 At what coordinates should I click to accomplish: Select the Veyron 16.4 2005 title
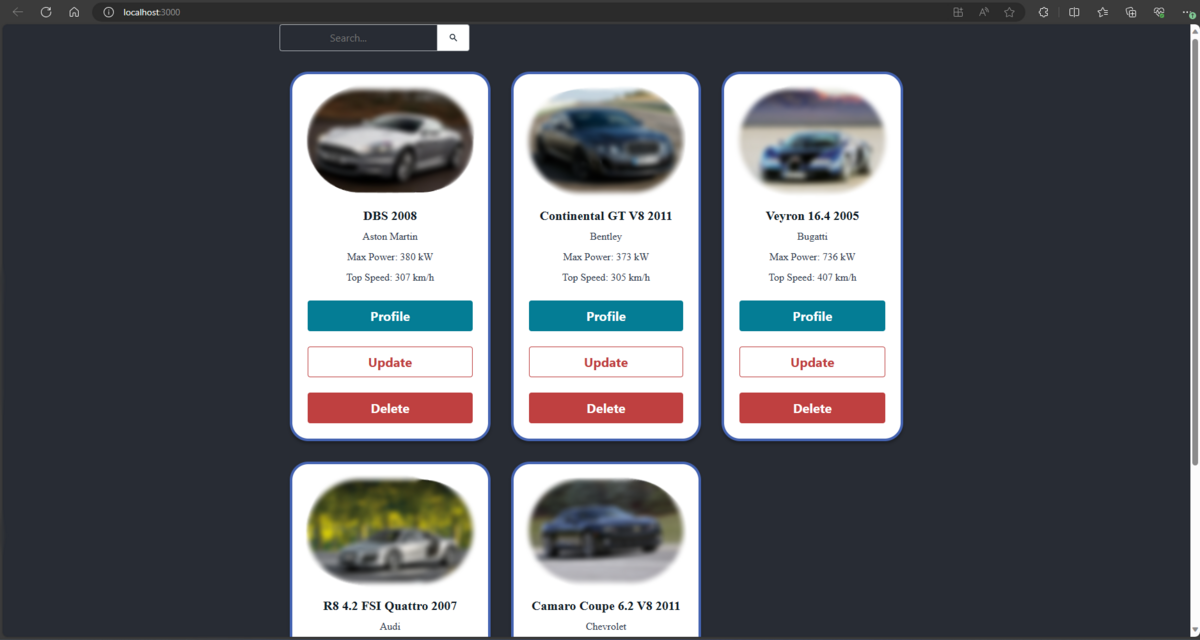coord(812,216)
